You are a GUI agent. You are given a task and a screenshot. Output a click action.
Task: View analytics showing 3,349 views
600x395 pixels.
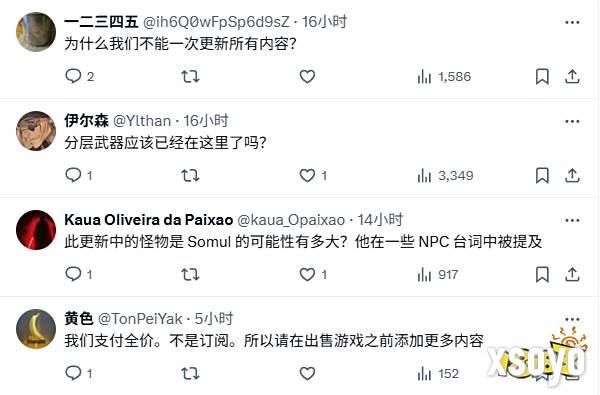(445, 175)
